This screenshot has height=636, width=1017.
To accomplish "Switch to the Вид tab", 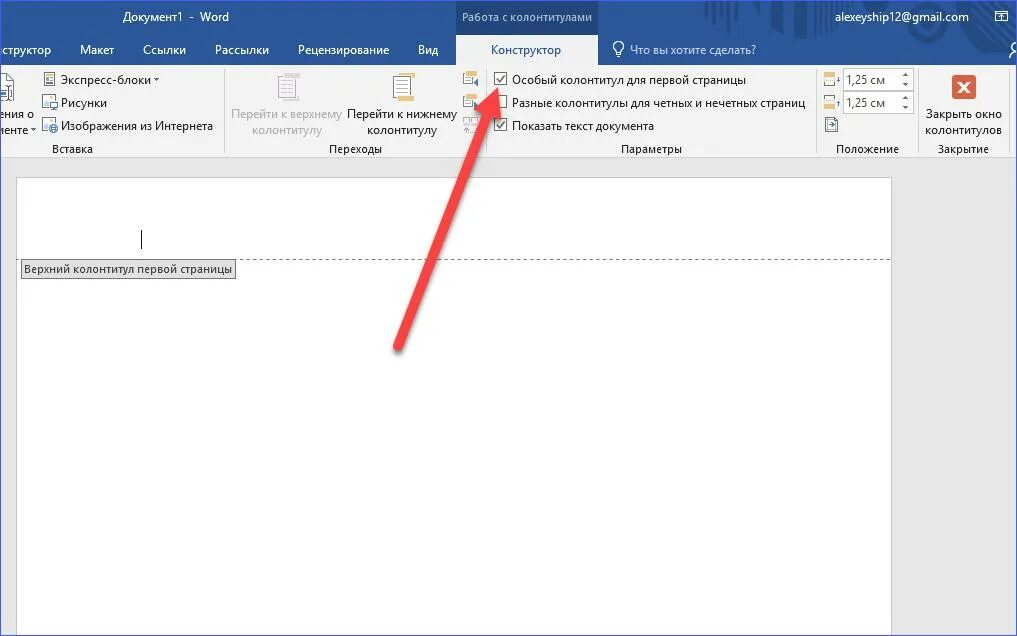I will (x=428, y=50).
